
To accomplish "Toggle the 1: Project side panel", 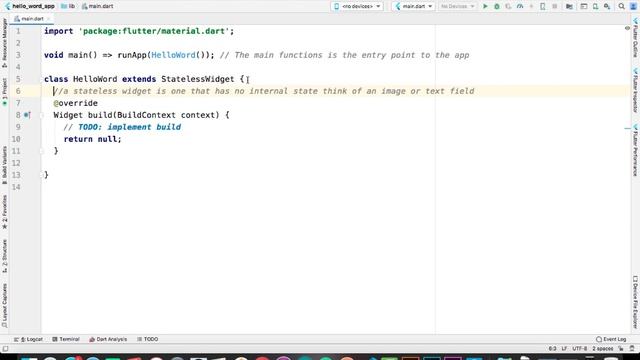I will click(x=4, y=92).
